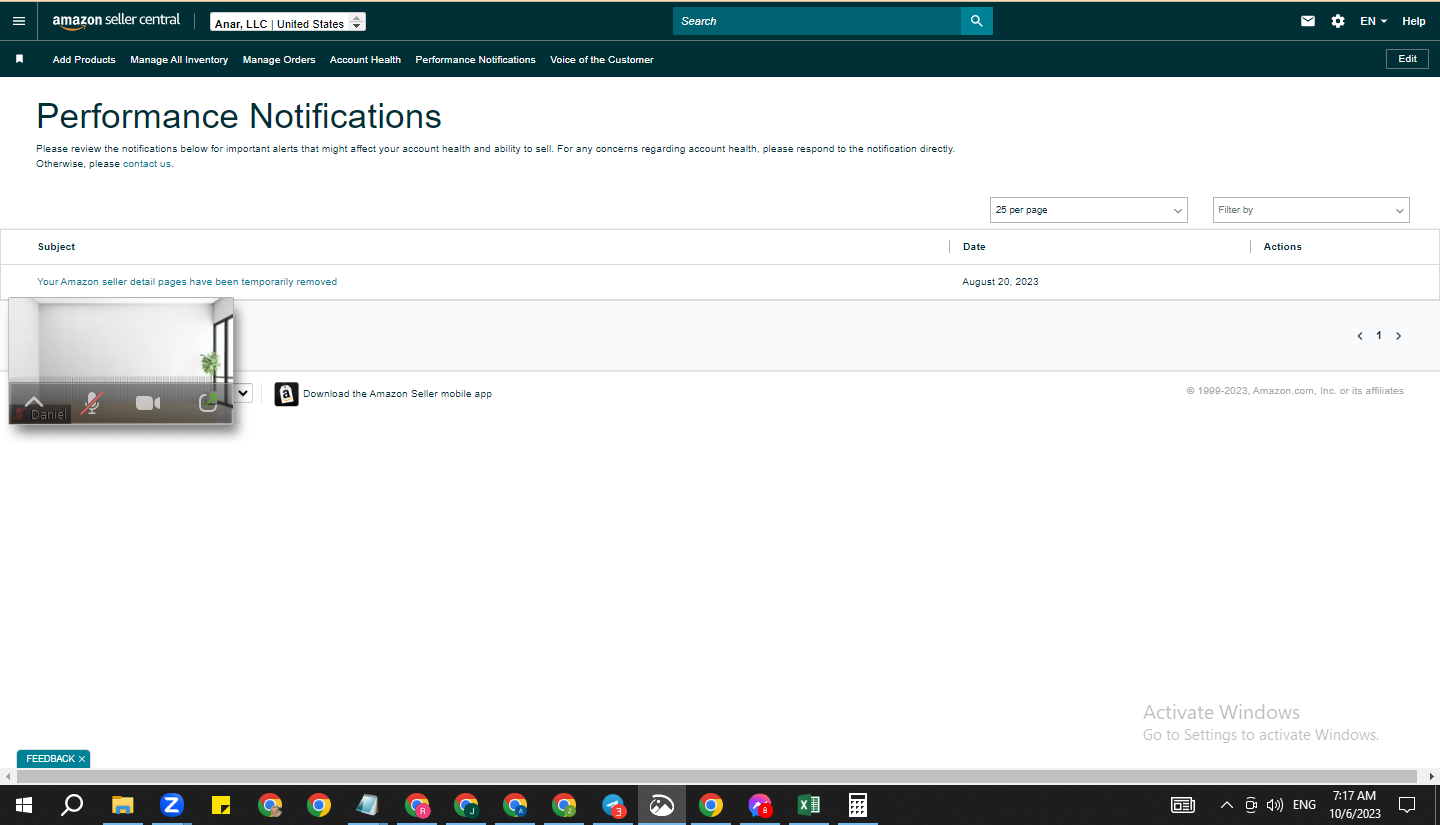Image resolution: width=1440 pixels, height=825 pixels.
Task: Click the bookmark icon in the favorites bar
Action: point(19,59)
